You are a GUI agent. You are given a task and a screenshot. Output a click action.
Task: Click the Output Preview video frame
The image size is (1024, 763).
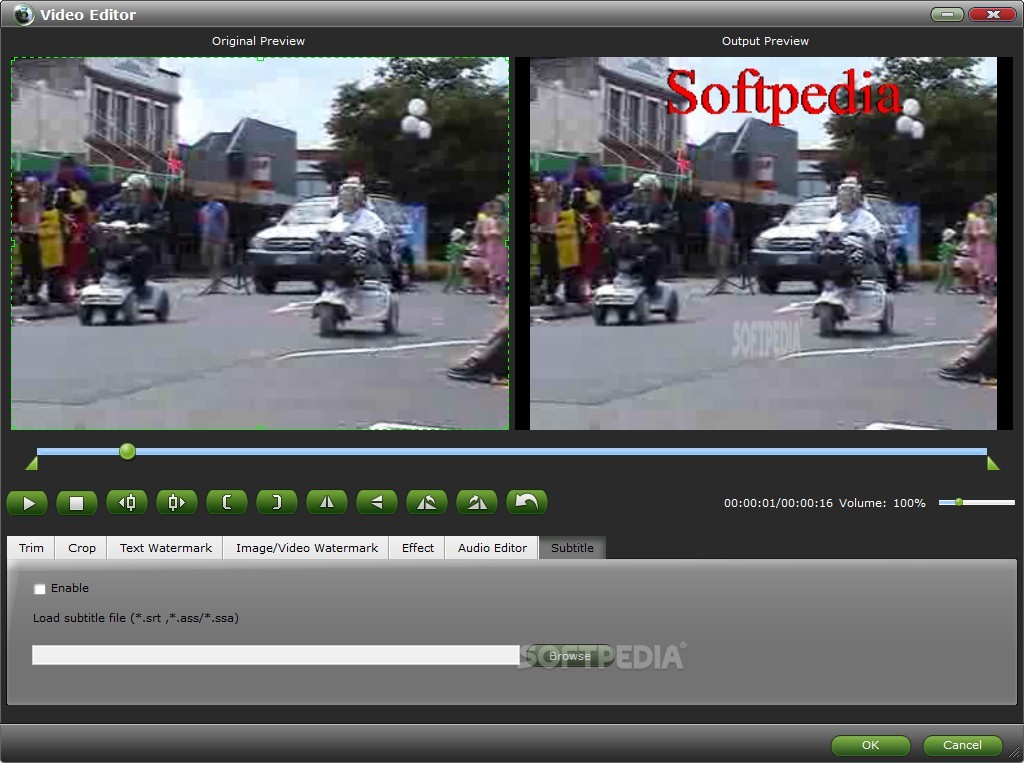(x=763, y=243)
